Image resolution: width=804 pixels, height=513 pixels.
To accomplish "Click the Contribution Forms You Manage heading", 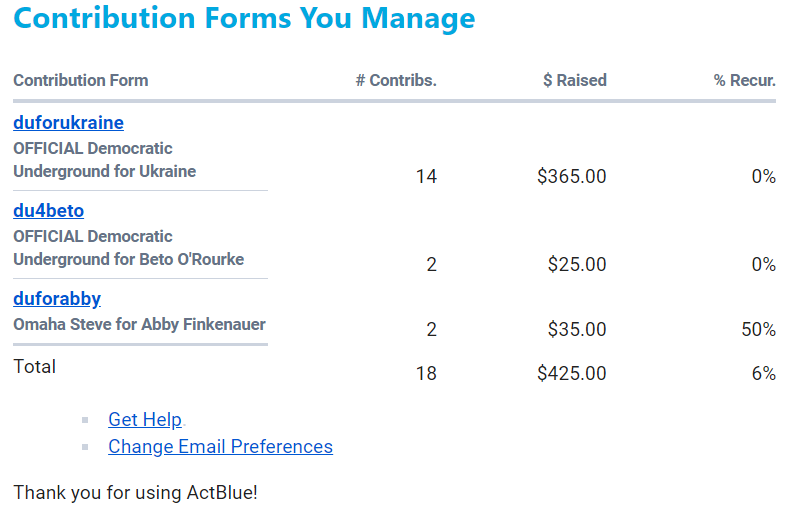I will (x=244, y=19).
